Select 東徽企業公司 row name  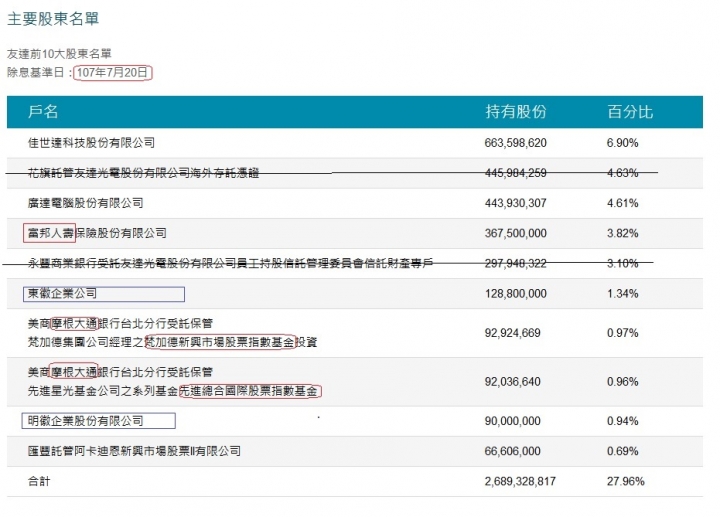(62, 293)
